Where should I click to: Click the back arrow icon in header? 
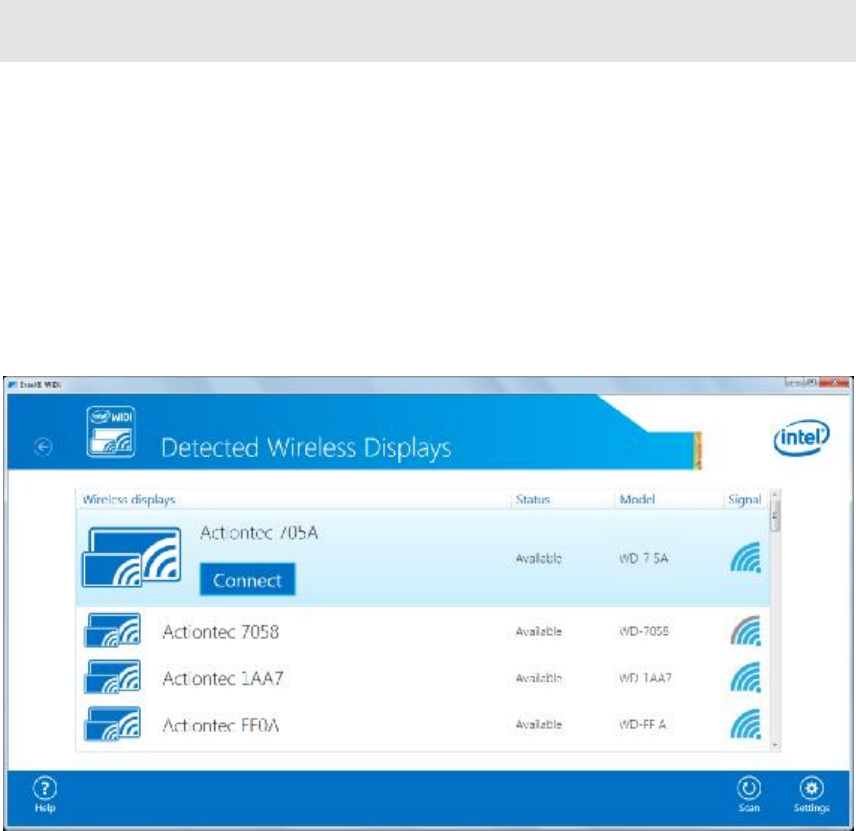[x=43, y=447]
